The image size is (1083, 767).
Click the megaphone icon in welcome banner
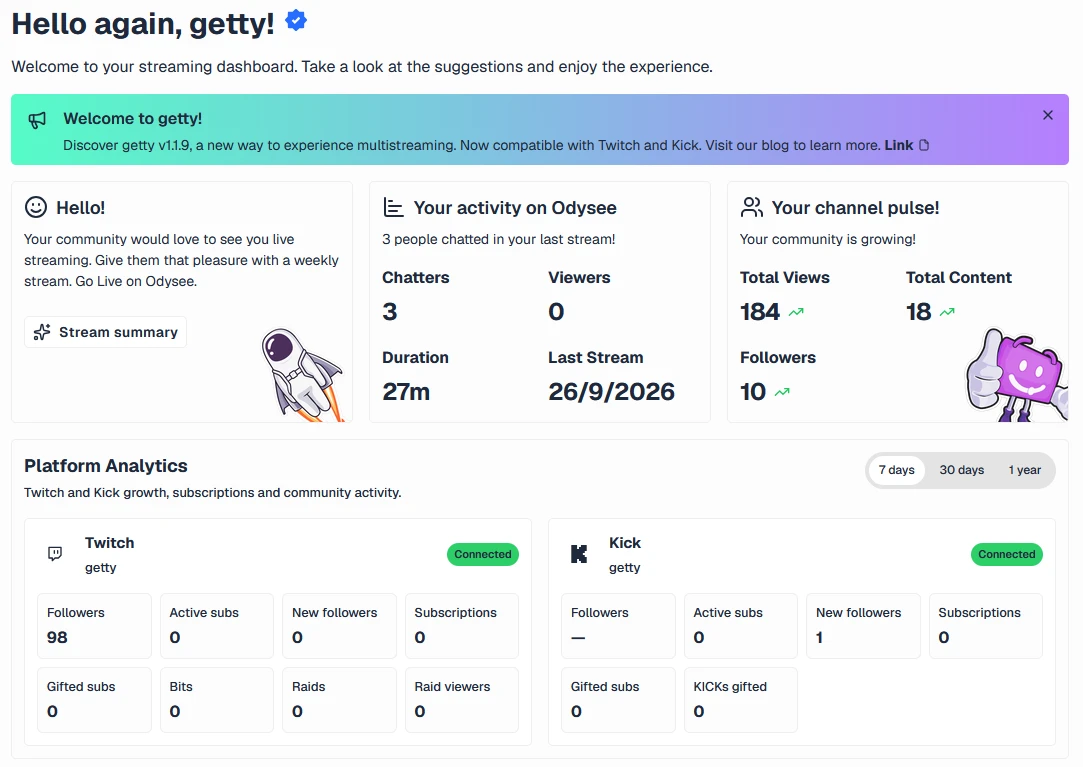(x=37, y=120)
